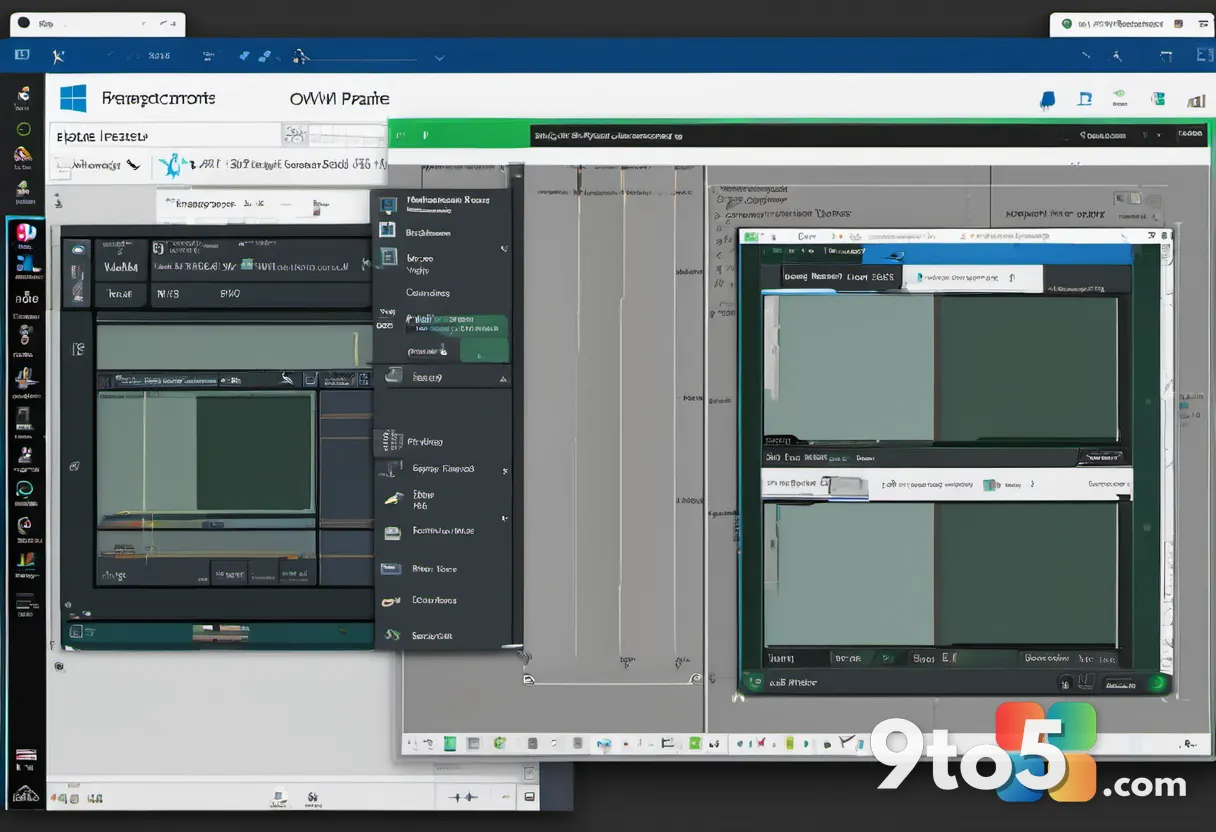
Task: Click the blue bucket icon in header
Action: click(1047, 99)
